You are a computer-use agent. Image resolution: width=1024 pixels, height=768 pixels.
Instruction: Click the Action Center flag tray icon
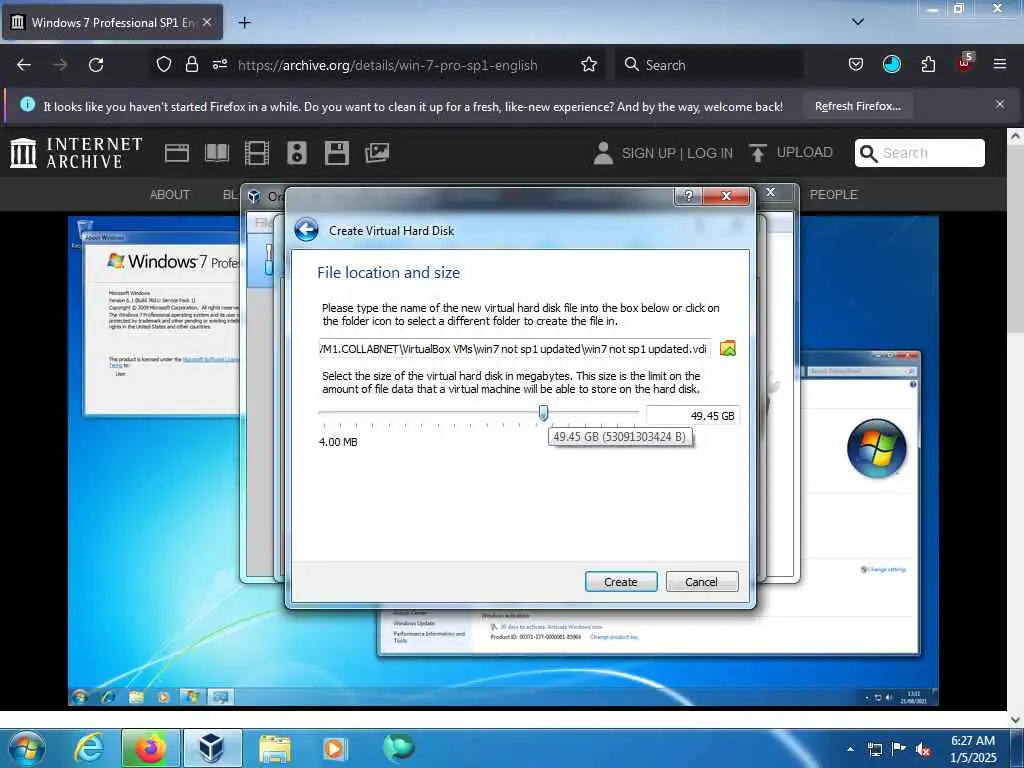899,749
